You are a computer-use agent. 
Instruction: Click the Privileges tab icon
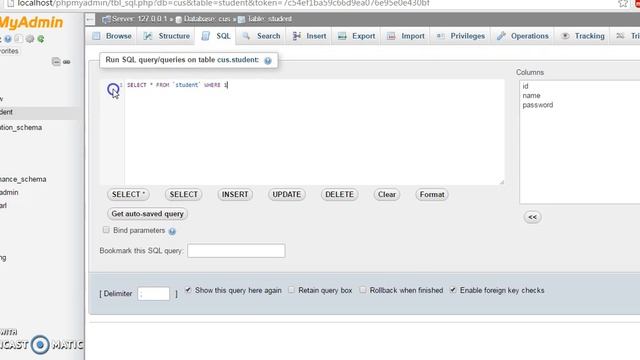pos(440,36)
